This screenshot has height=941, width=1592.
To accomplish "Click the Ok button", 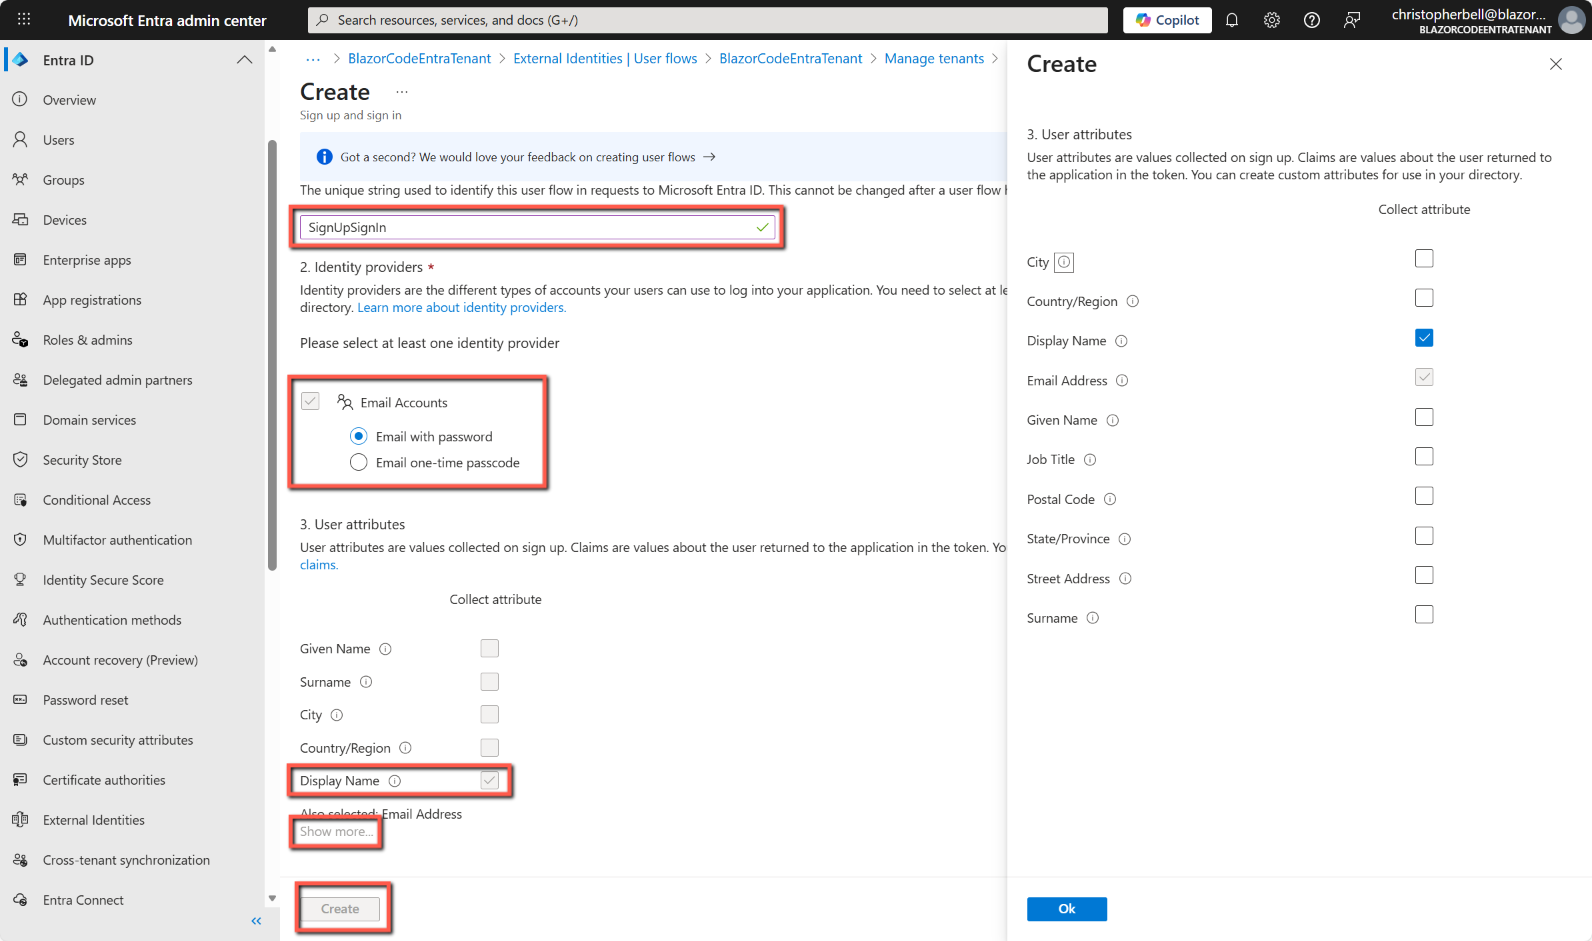I will pyautogui.click(x=1066, y=909).
